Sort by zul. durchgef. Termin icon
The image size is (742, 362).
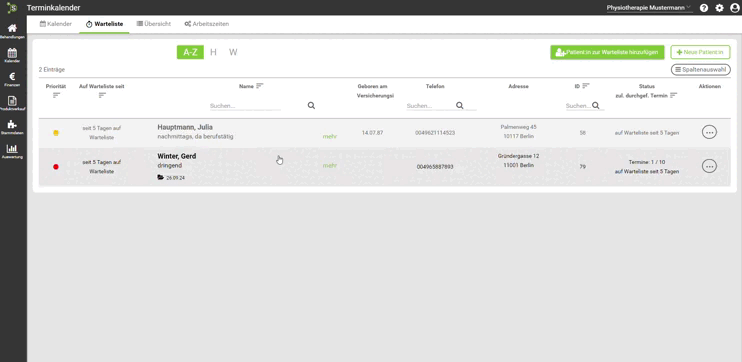coord(673,95)
